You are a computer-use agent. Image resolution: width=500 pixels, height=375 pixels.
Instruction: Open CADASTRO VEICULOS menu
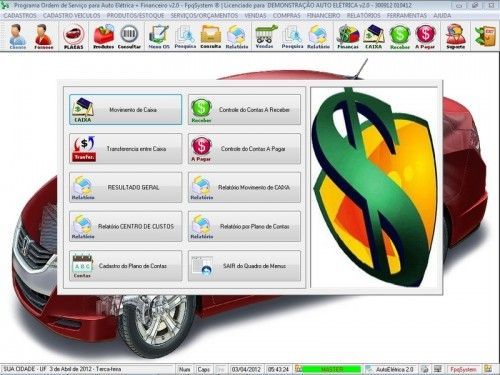(x=71, y=16)
